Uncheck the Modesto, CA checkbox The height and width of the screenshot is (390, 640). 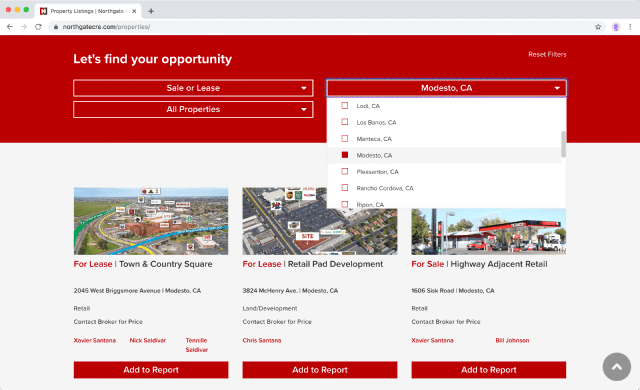point(345,155)
